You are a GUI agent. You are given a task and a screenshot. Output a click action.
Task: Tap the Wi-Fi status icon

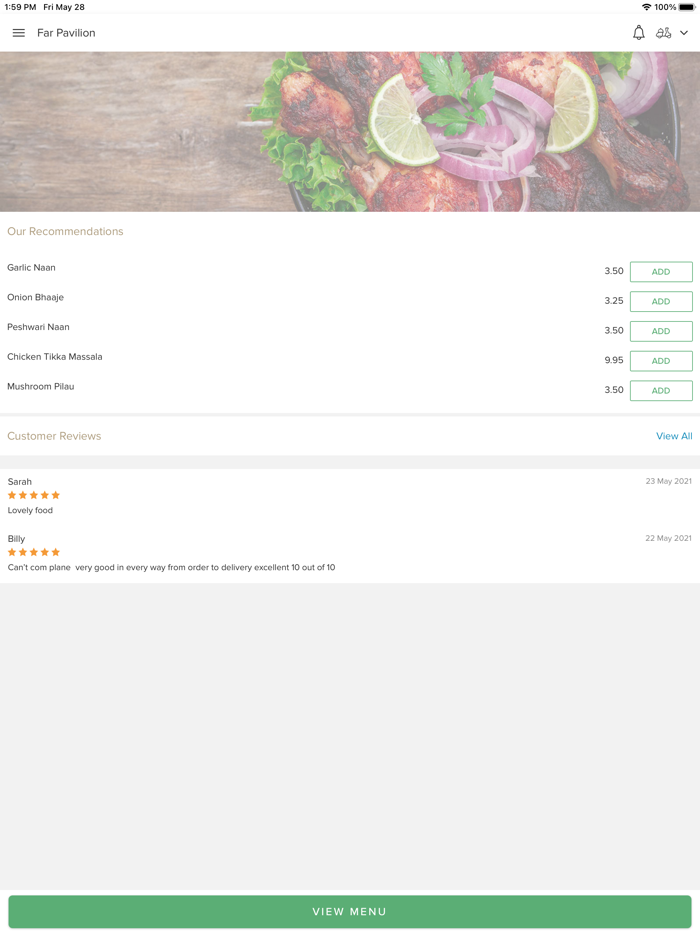click(x=646, y=7)
